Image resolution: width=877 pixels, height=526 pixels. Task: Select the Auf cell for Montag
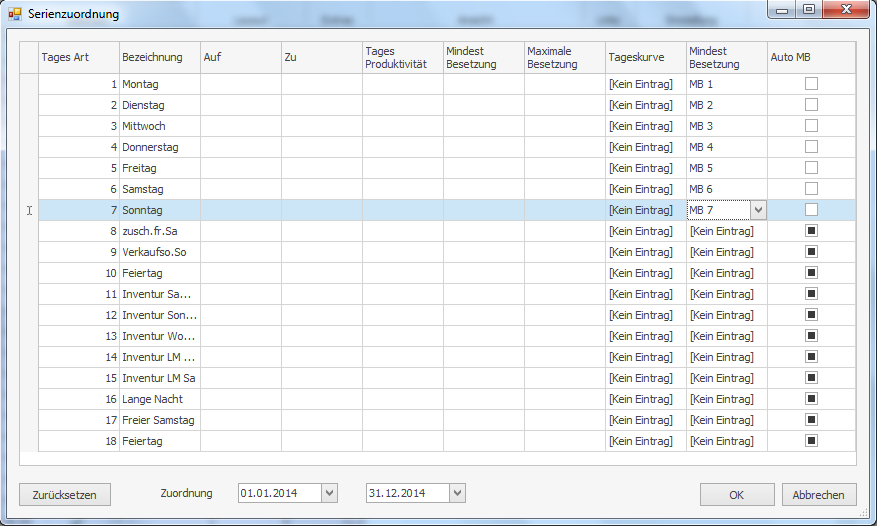[240, 84]
